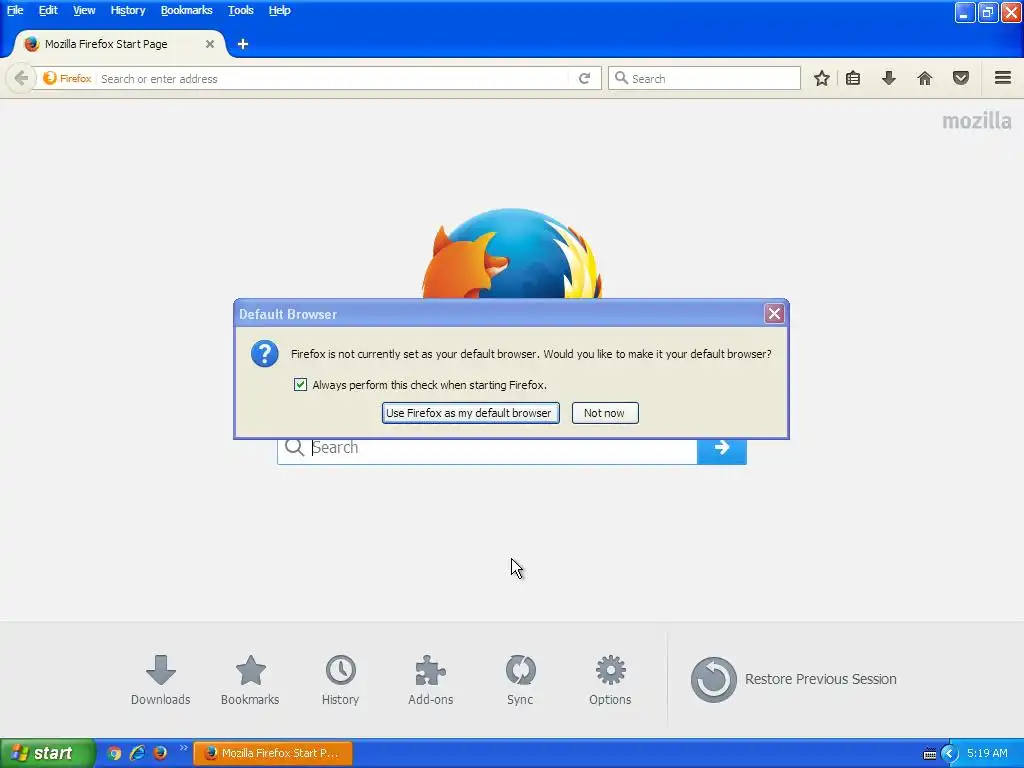The height and width of the screenshot is (768, 1024).
Task: Click the 5:19 AM clock
Action: 987,753
